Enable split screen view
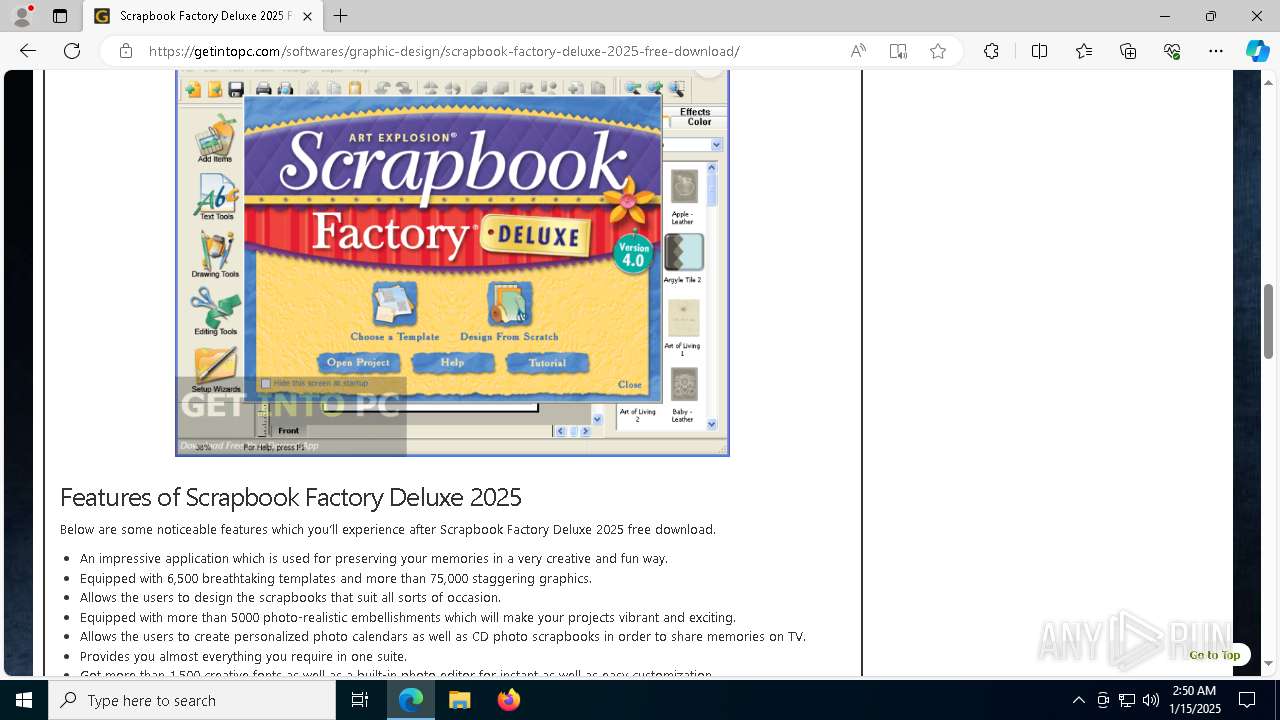 click(x=1039, y=51)
